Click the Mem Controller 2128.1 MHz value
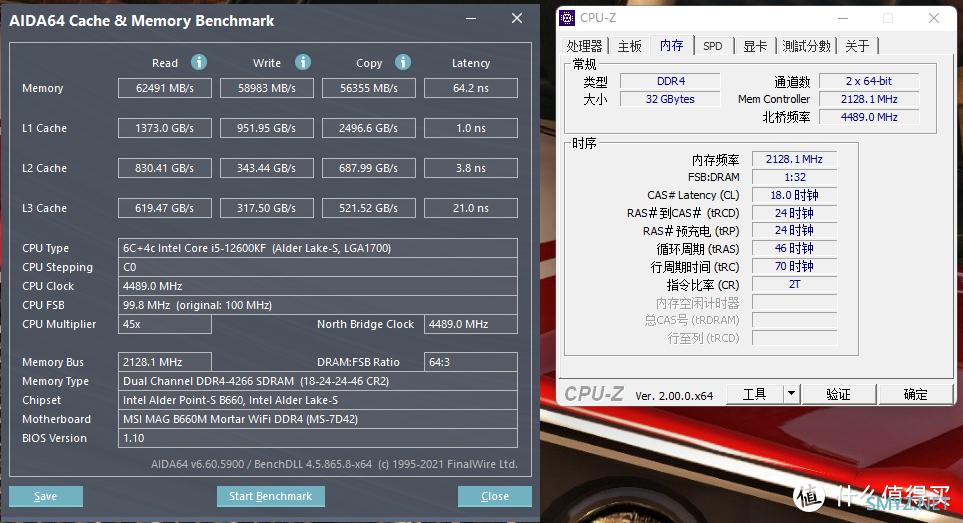Viewport: 963px width, 523px height. point(869,99)
